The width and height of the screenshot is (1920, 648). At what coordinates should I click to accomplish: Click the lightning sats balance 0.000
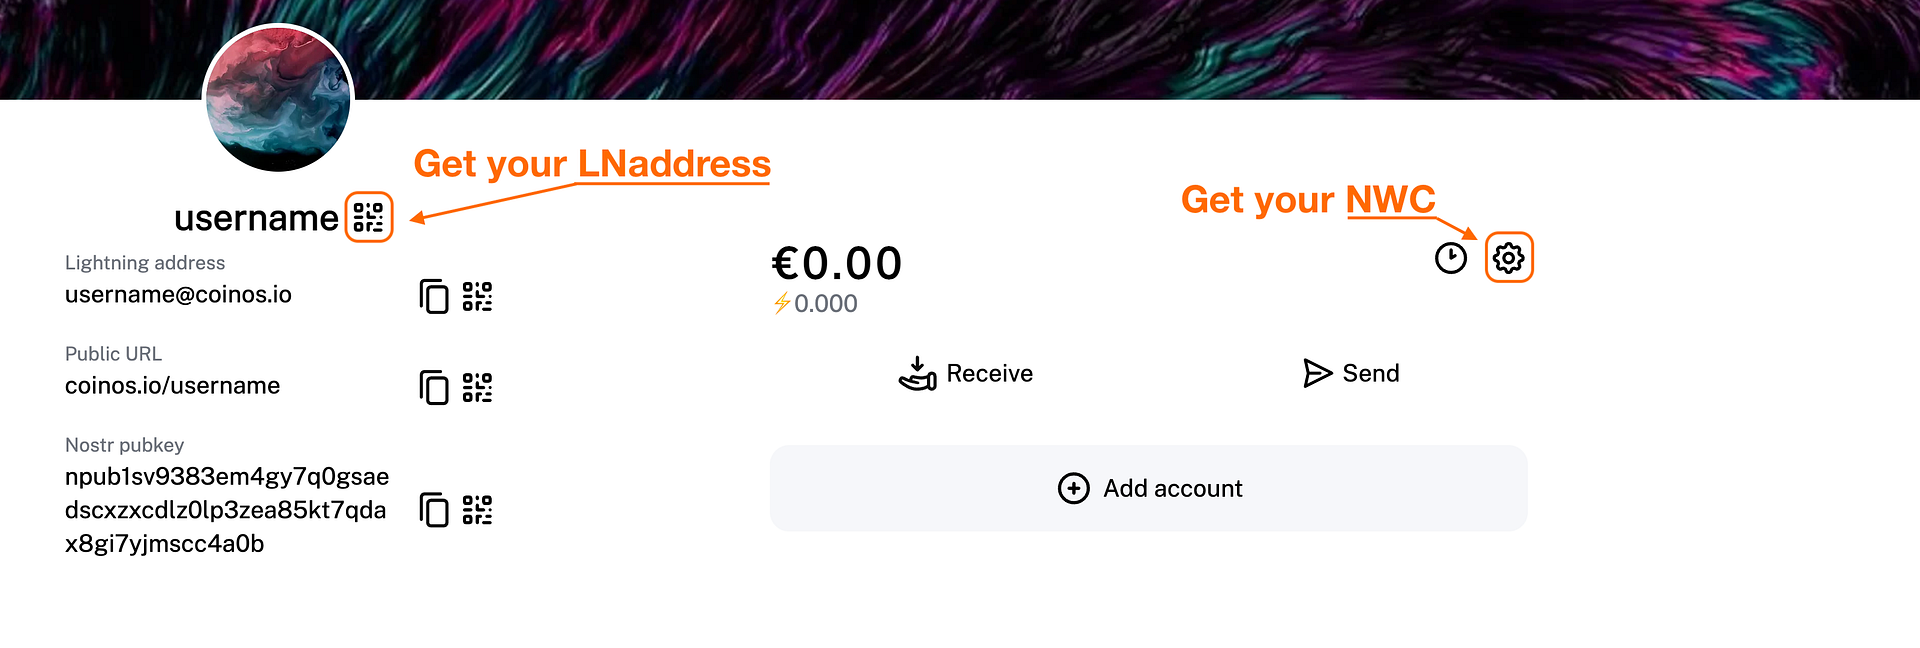(x=824, y=304)
